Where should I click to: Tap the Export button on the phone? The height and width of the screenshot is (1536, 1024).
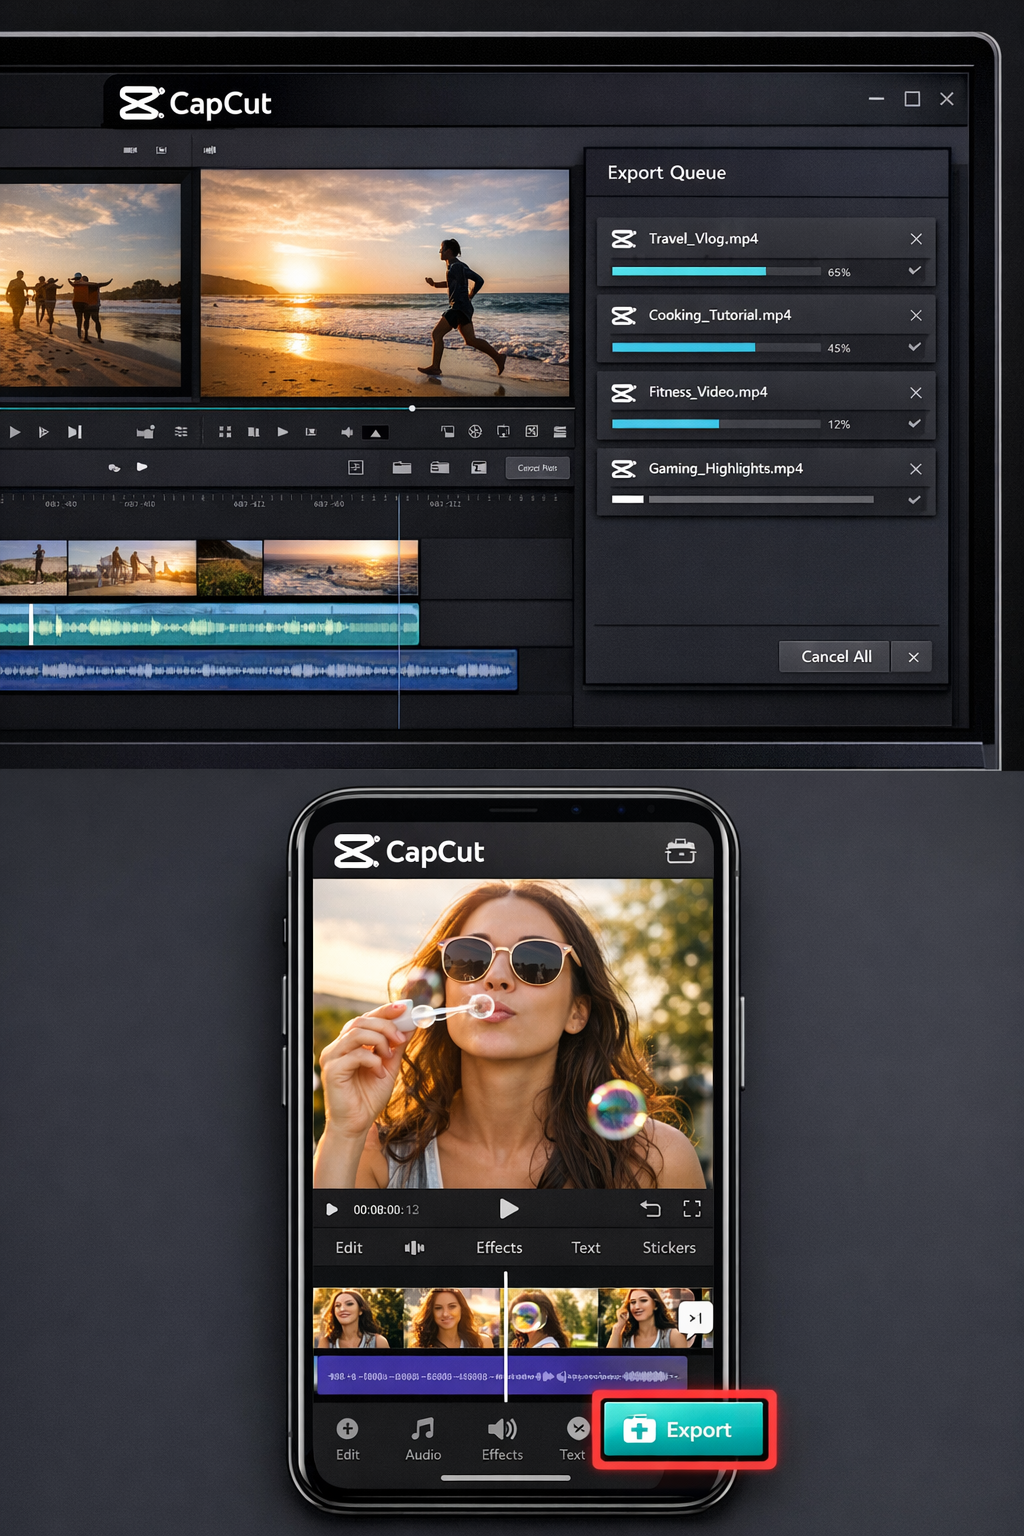(684, 1430)
